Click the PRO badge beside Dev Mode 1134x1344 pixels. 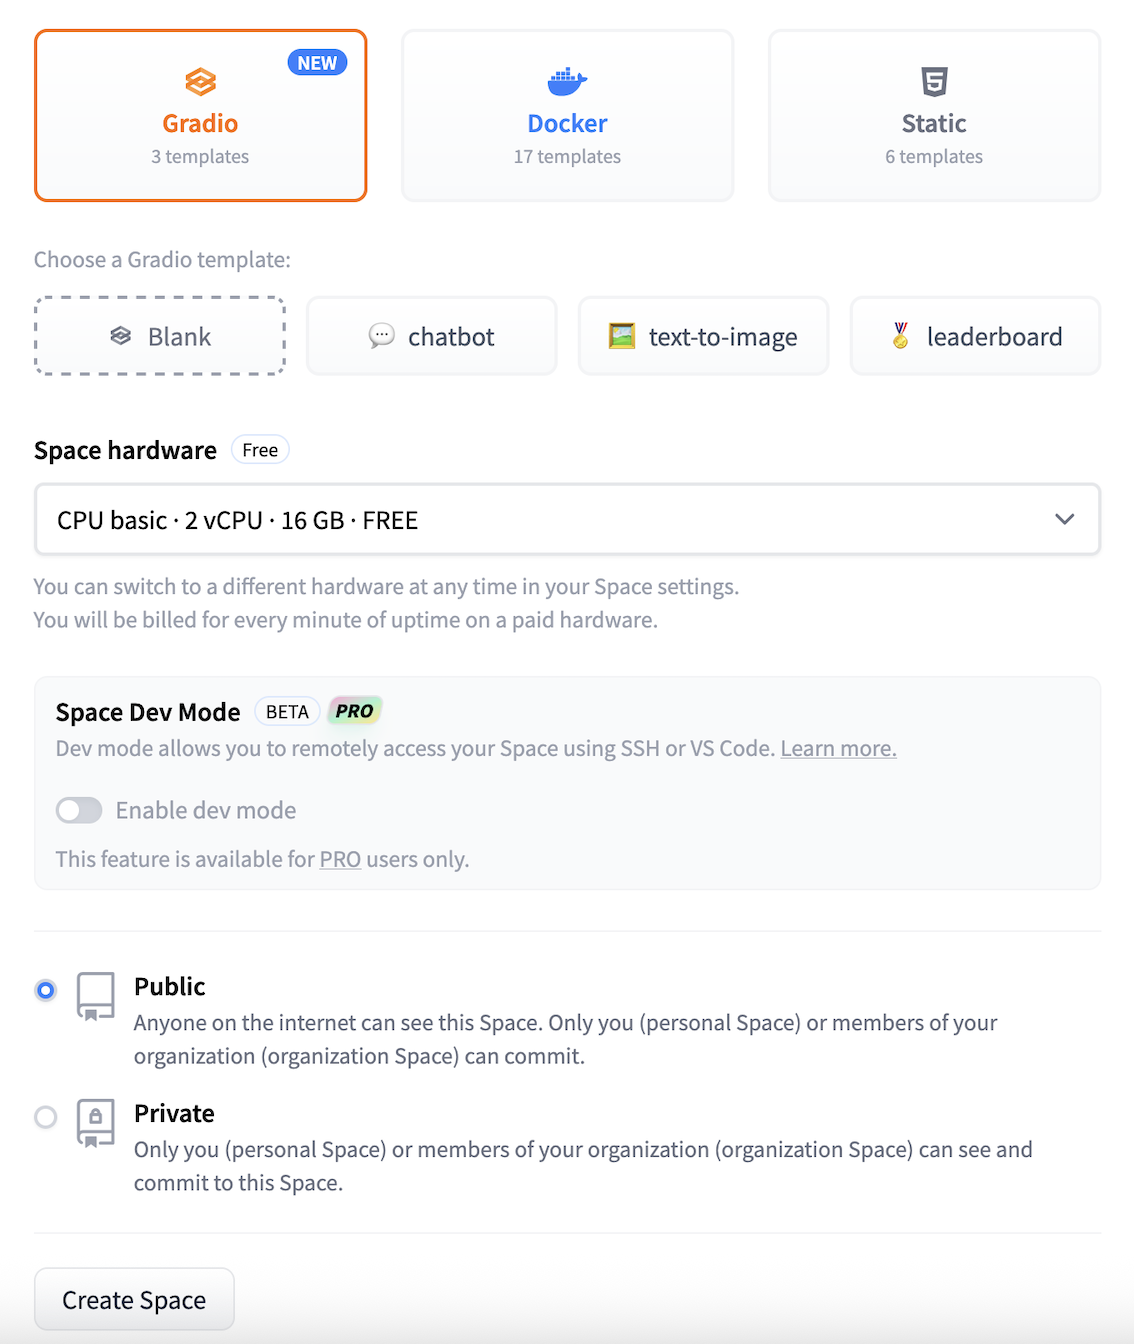click(x=354, y=711)
